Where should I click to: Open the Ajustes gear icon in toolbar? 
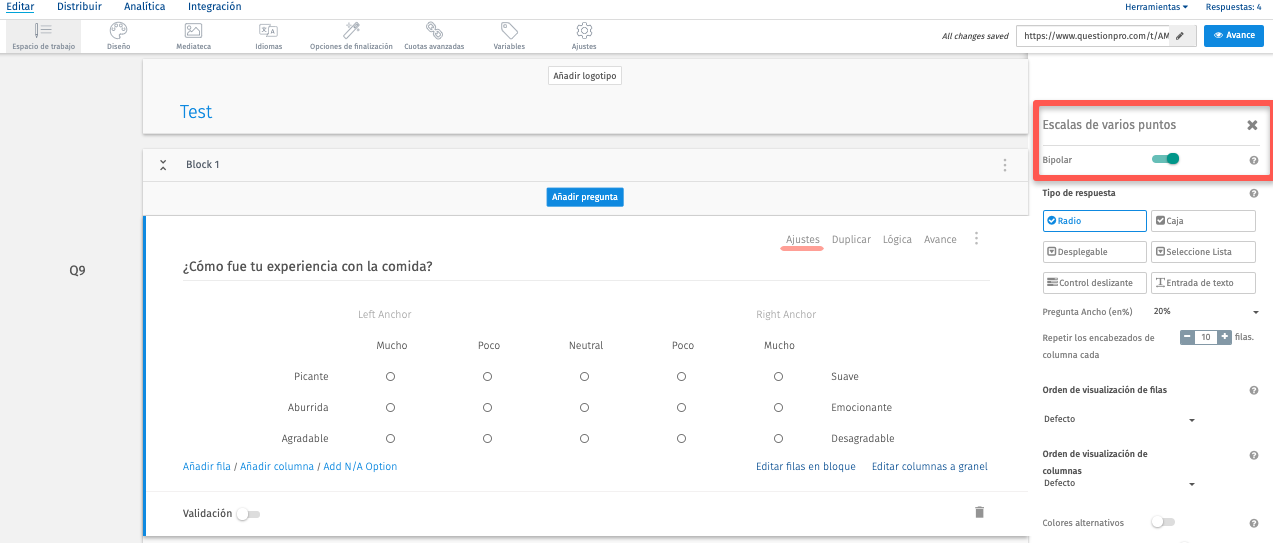584,31
